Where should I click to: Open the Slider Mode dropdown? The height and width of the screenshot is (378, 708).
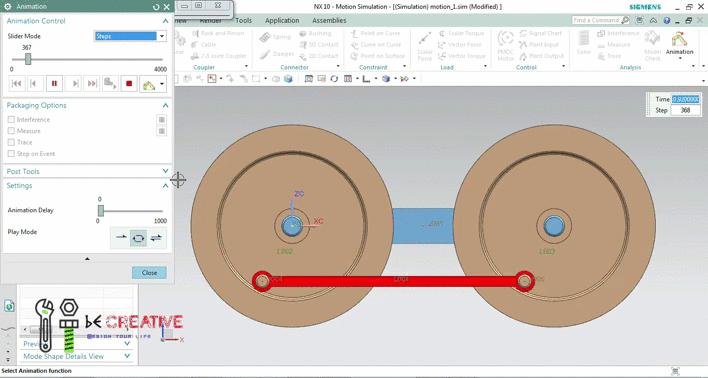162,36
